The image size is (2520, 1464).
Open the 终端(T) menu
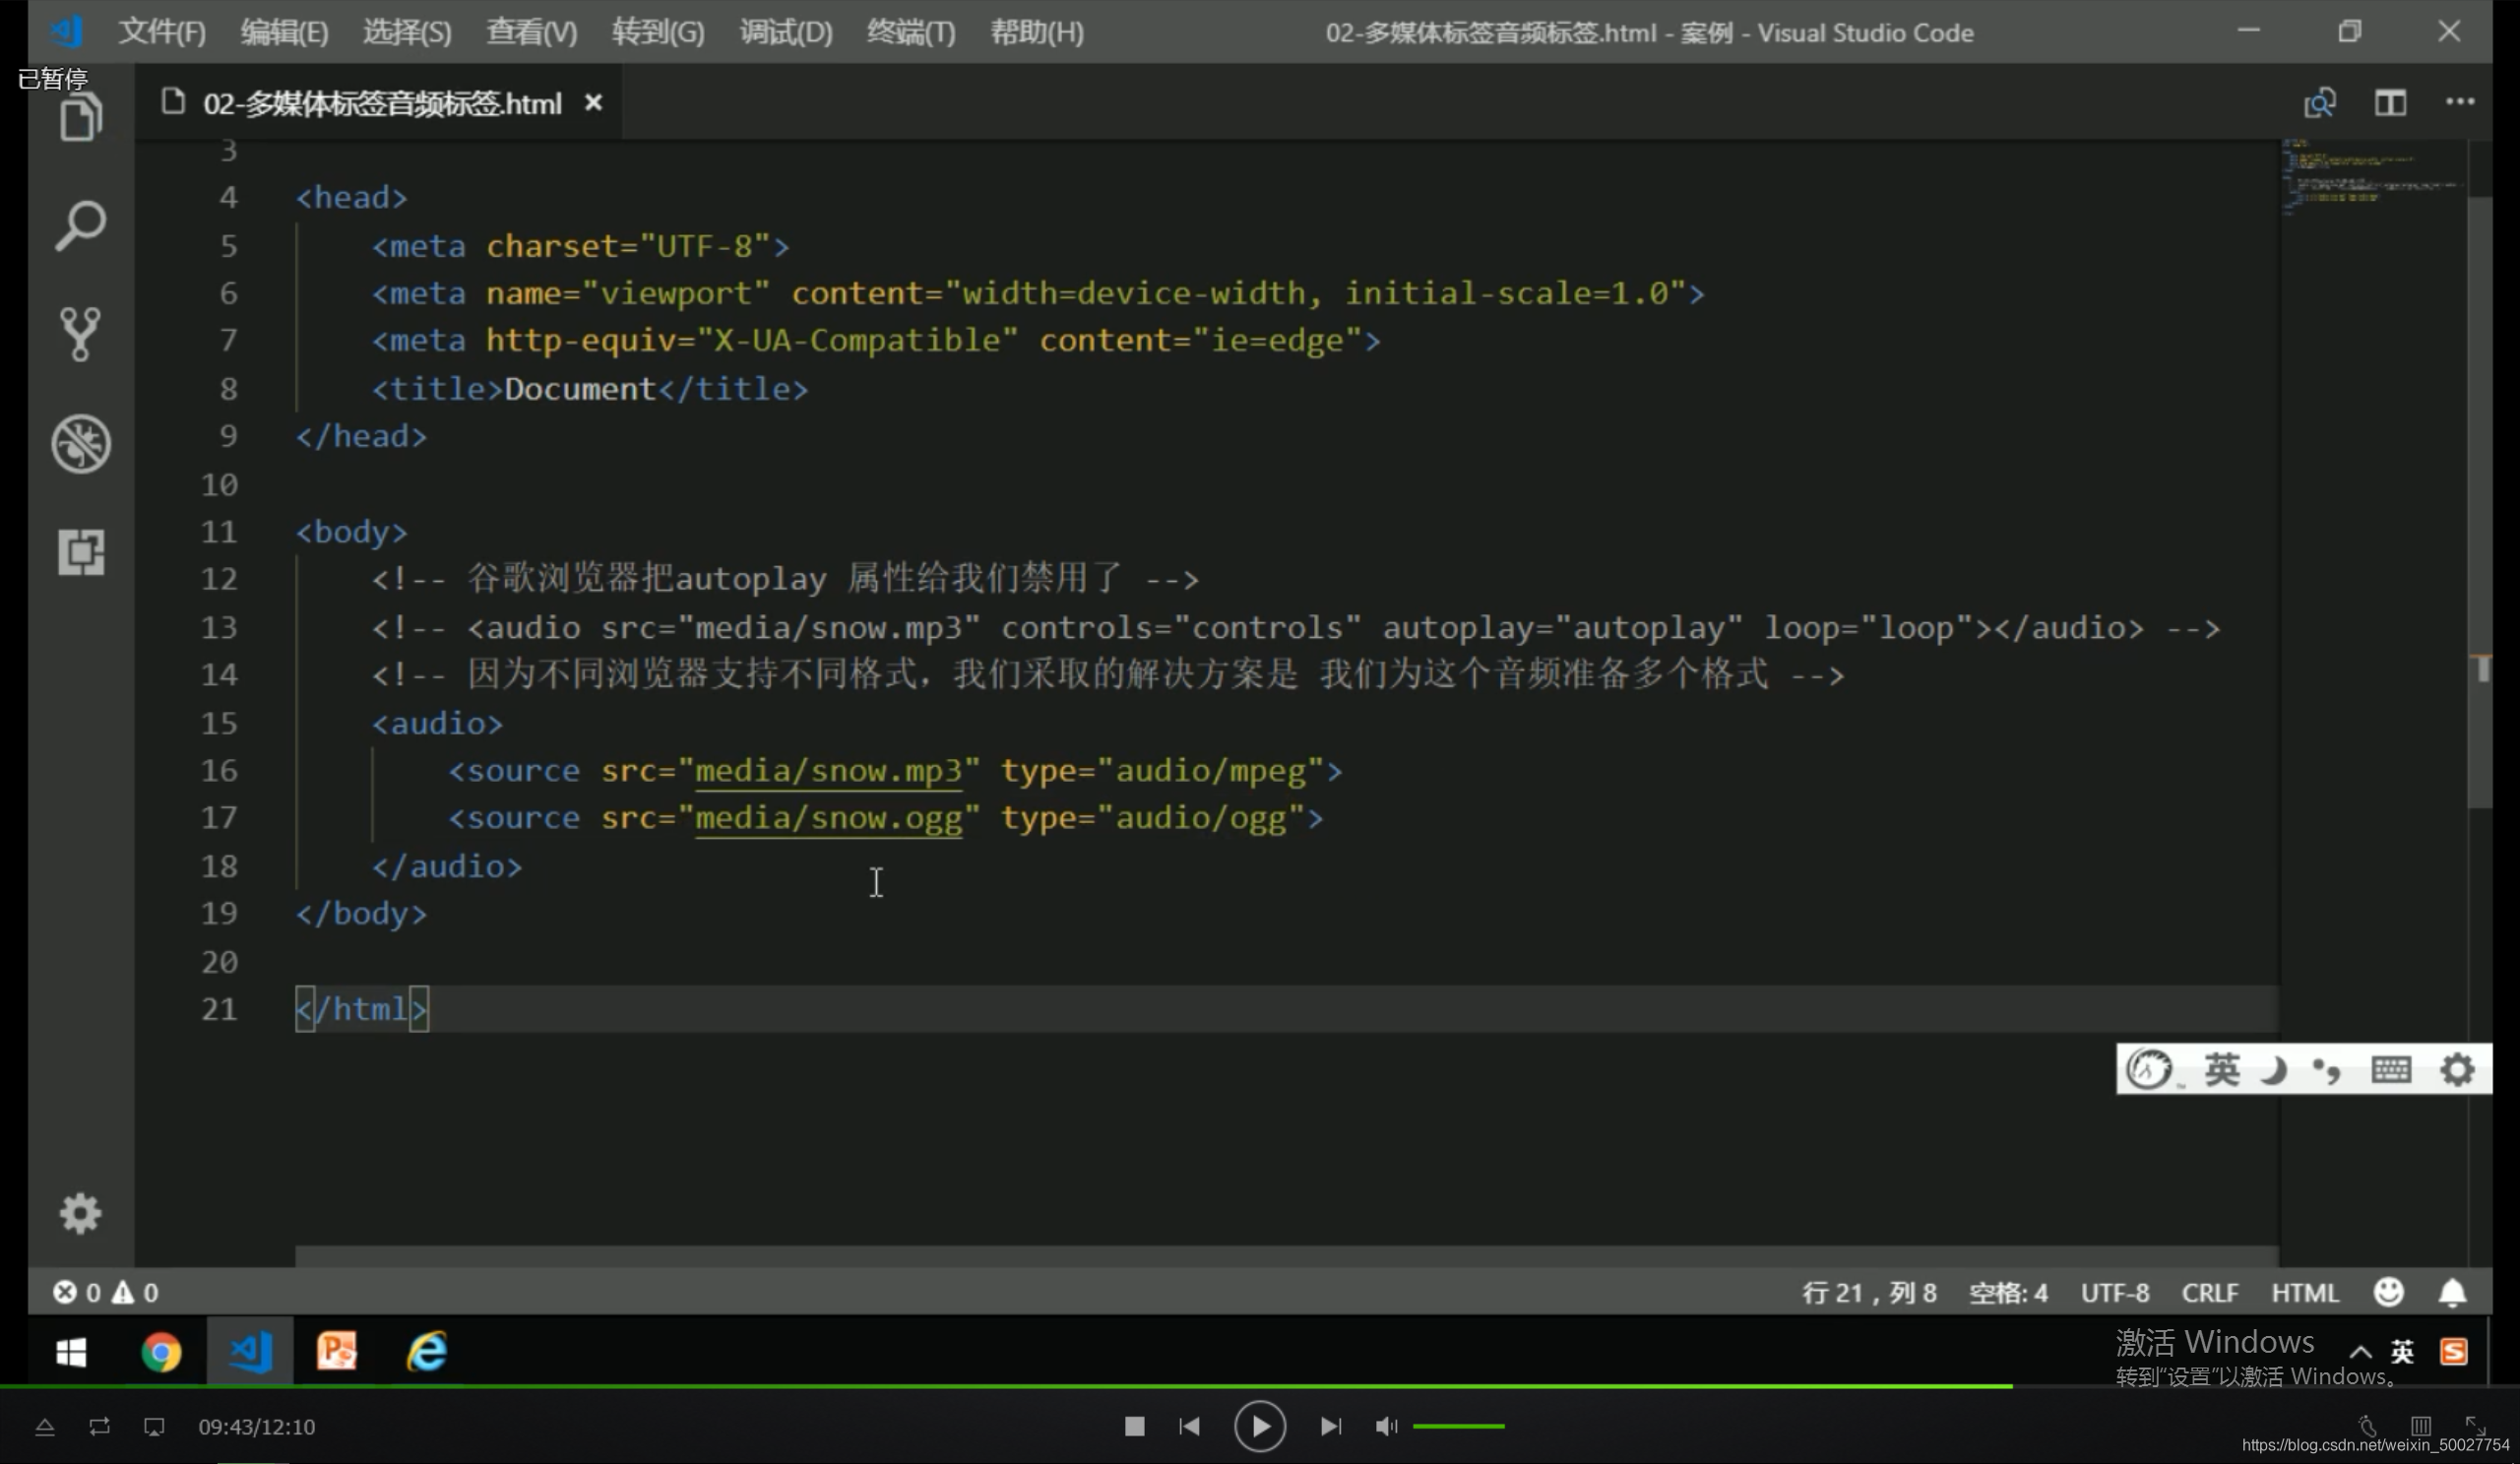(911, 33)
